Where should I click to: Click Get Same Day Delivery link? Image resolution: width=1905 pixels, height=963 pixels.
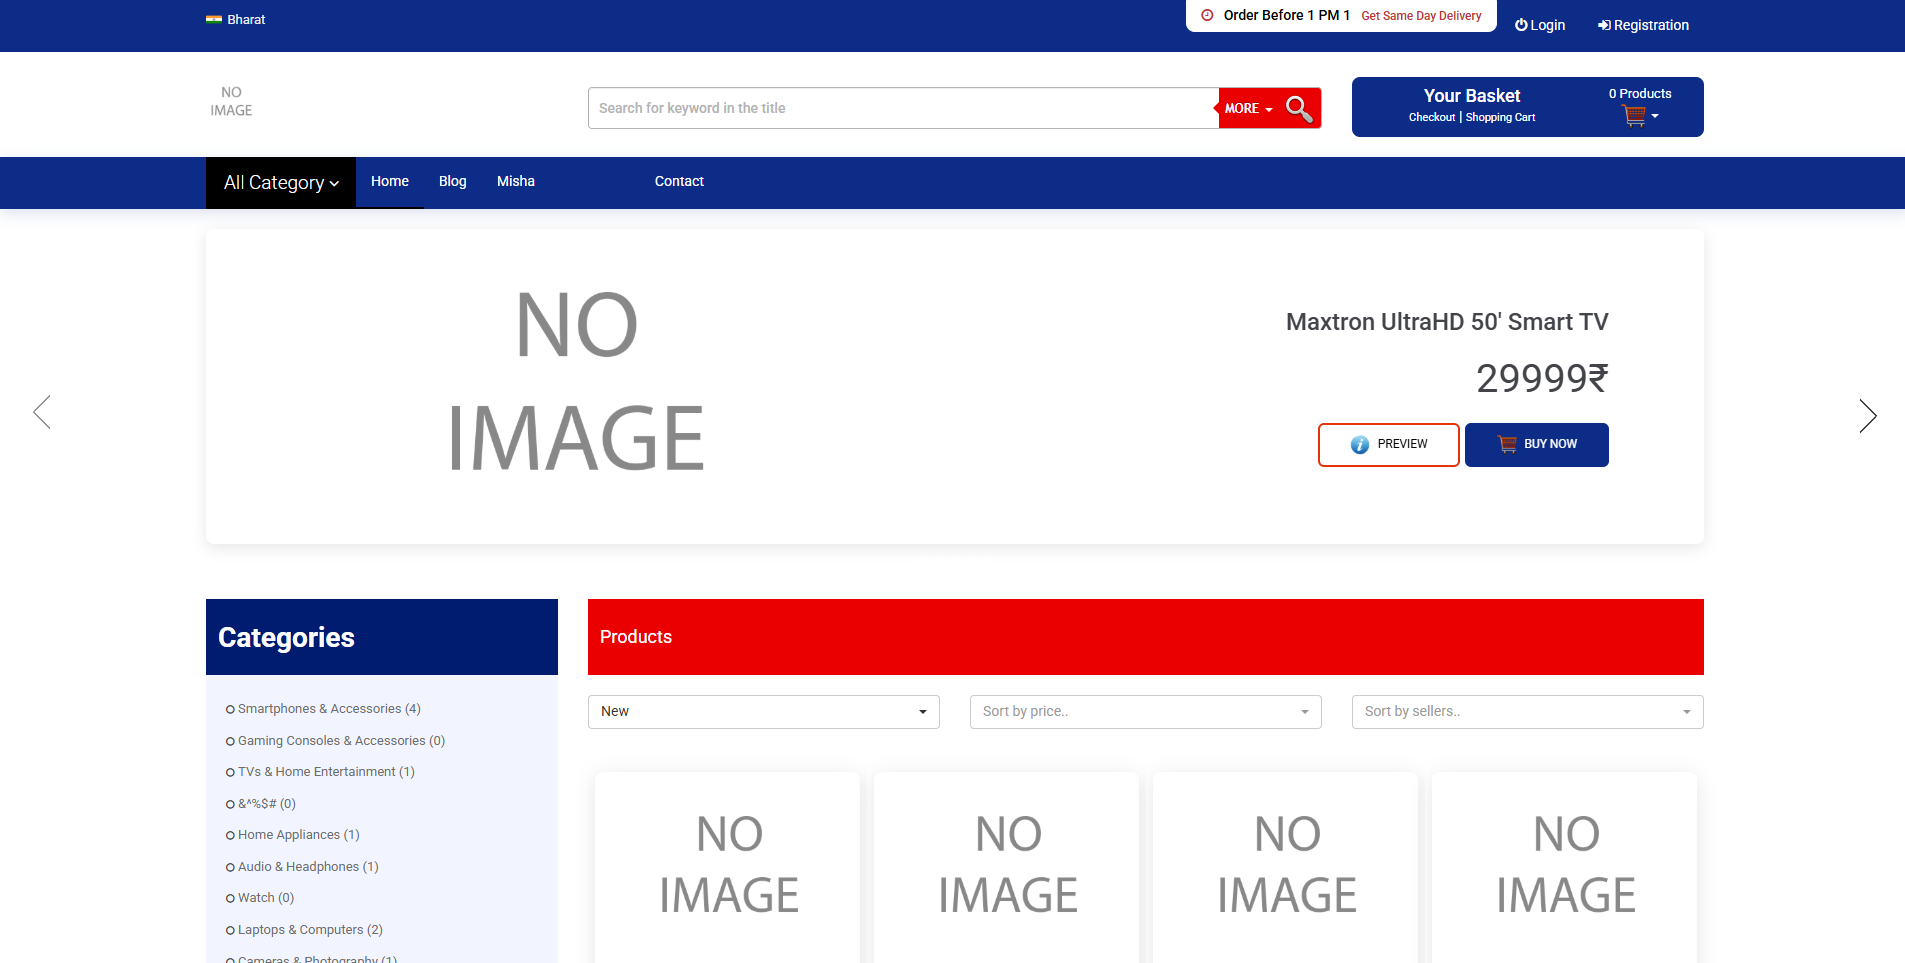click(1421, 16)
